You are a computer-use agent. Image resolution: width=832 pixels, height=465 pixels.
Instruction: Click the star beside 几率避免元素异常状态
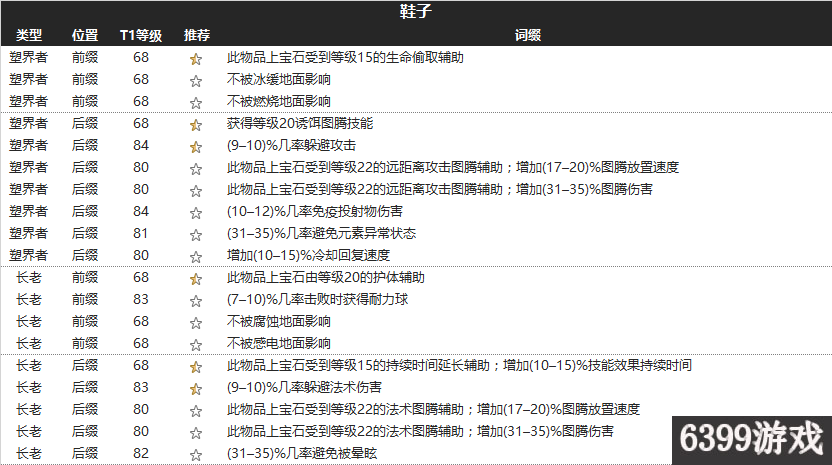point(196,235)
